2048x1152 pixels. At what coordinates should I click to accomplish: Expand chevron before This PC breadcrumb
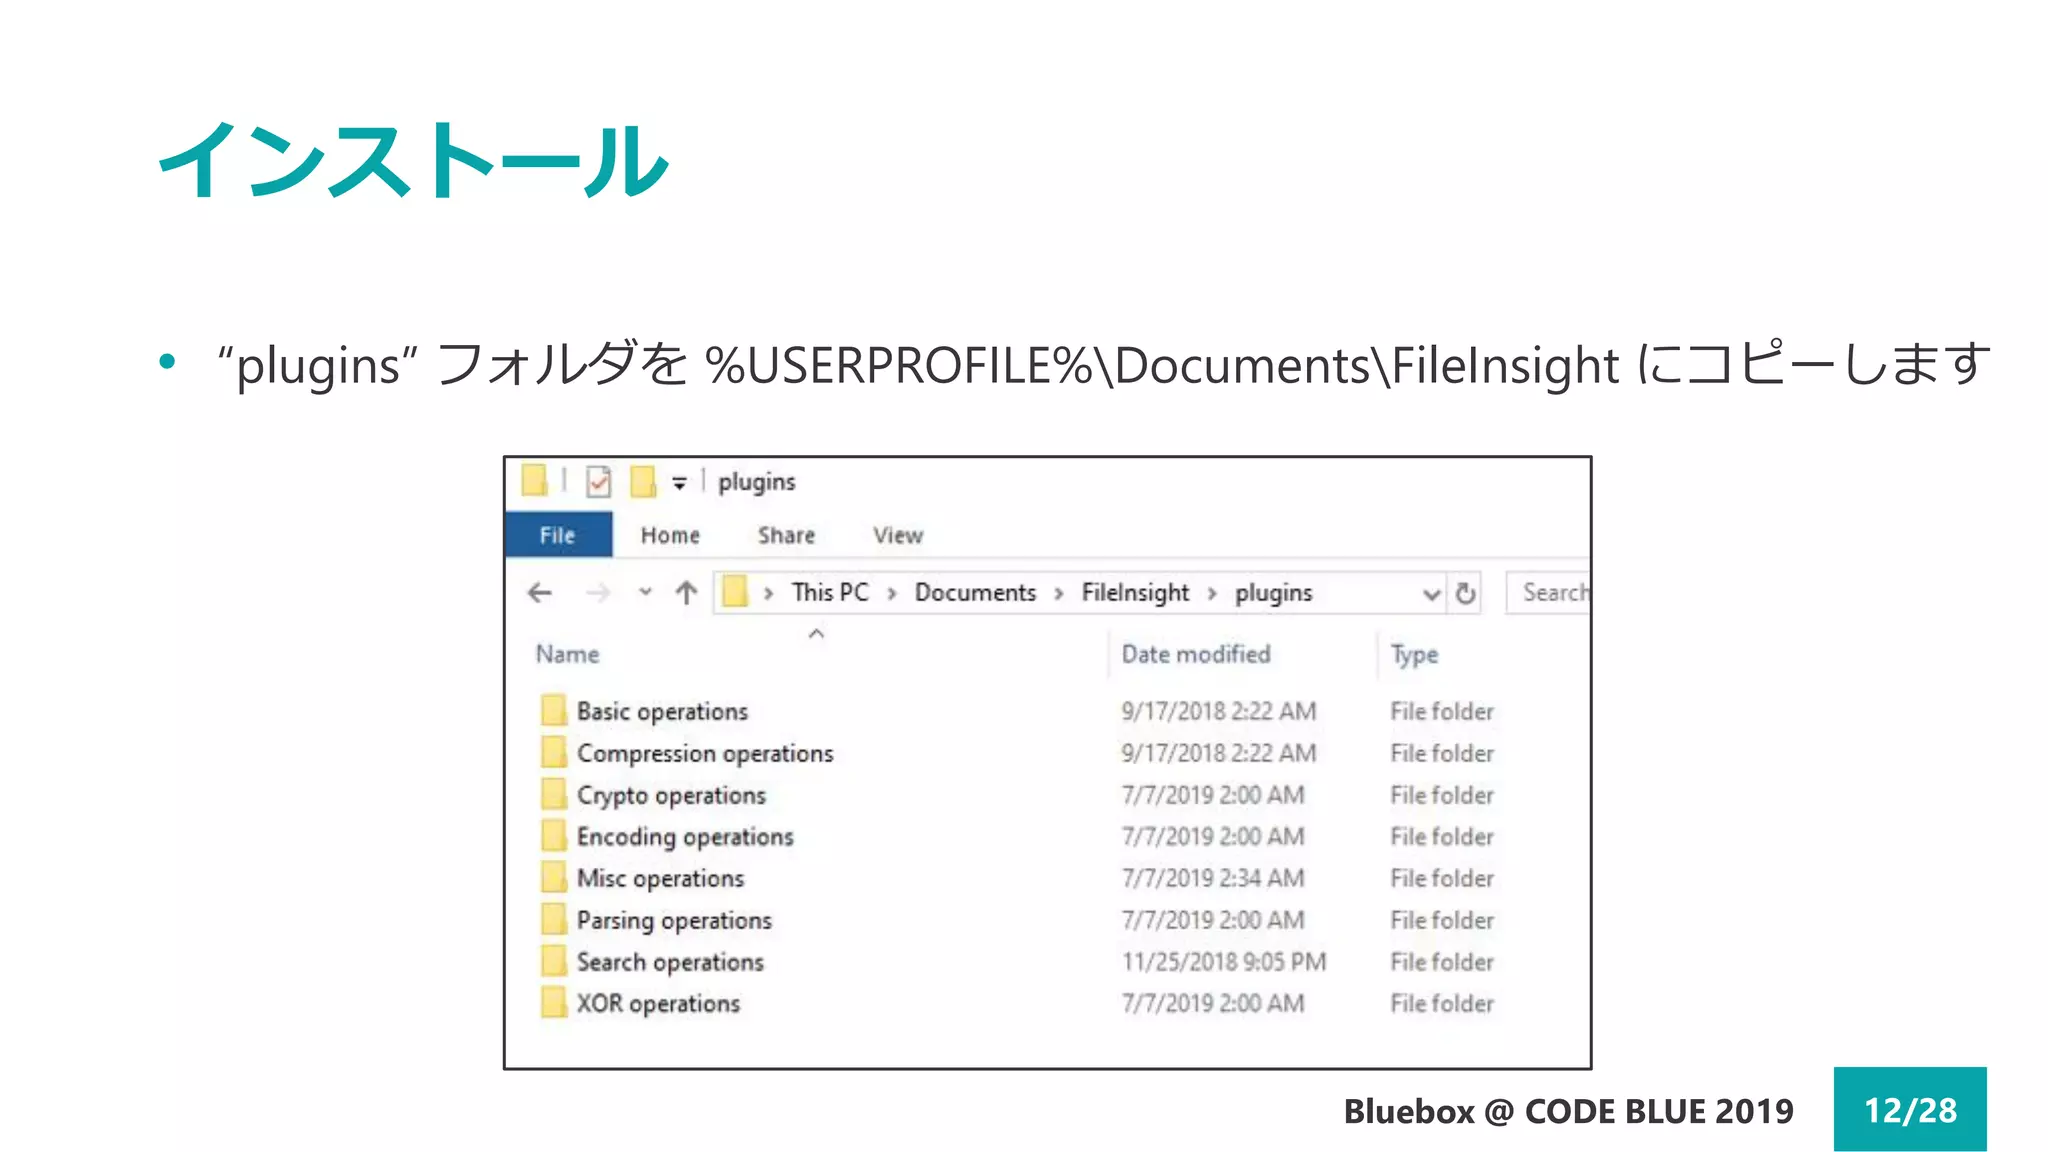[768, 594]
